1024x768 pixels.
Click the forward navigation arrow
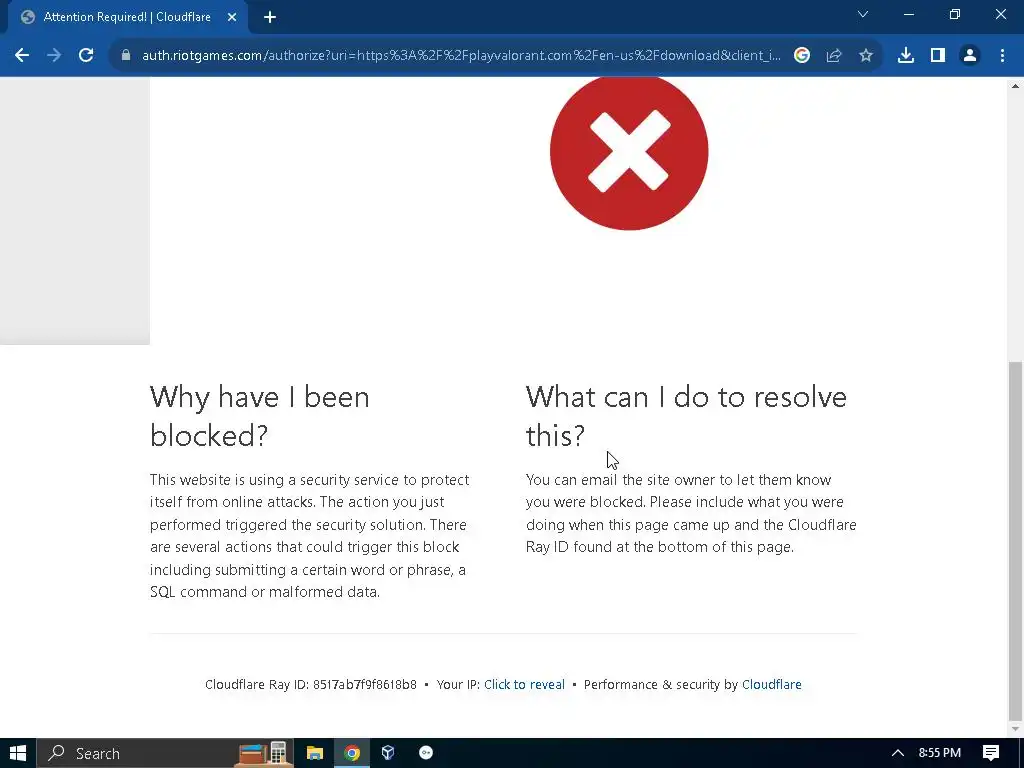point(54,56)
